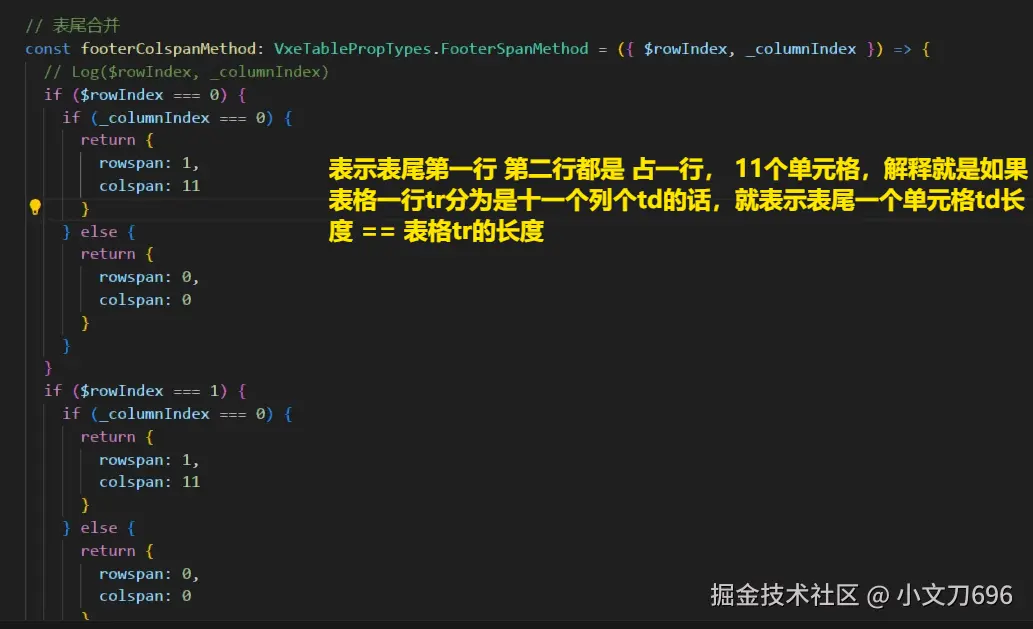Click the second '} else {' line

pyautogui.click(x=99, y=528)
